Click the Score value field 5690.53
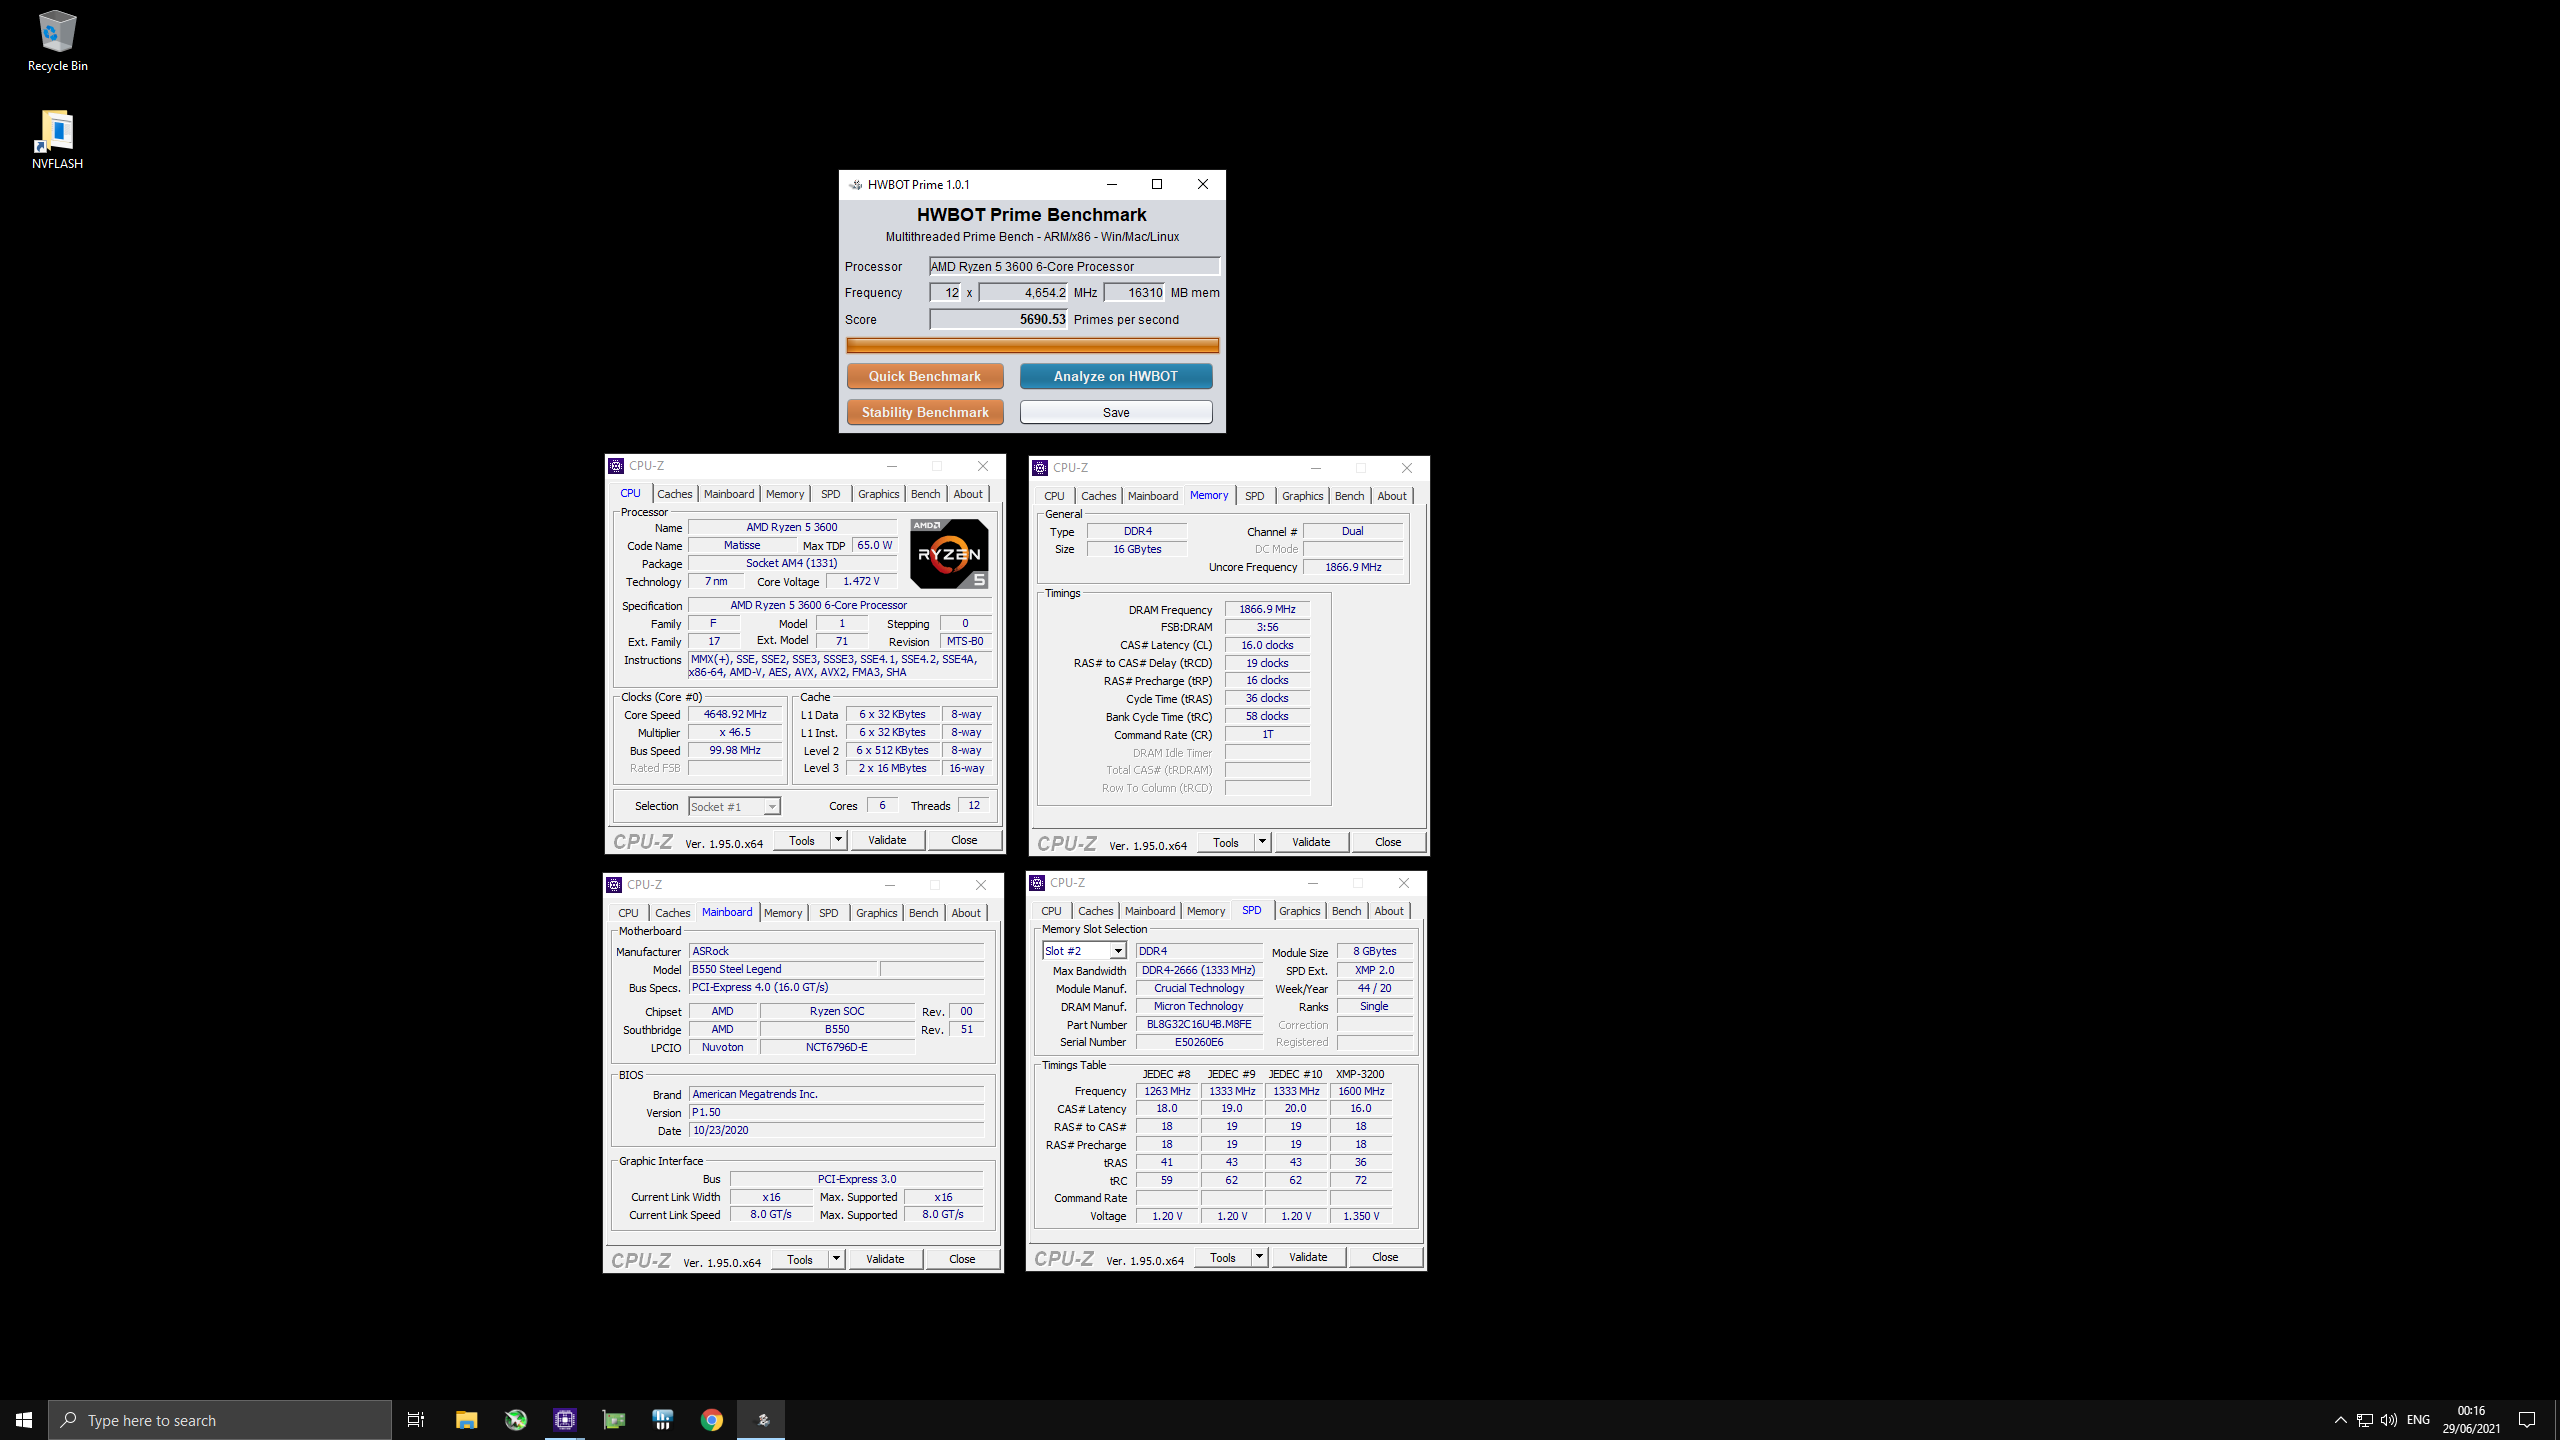The height and width of the screenshot is (1440, 2560). pyautogui.click(x=999, y=319)
